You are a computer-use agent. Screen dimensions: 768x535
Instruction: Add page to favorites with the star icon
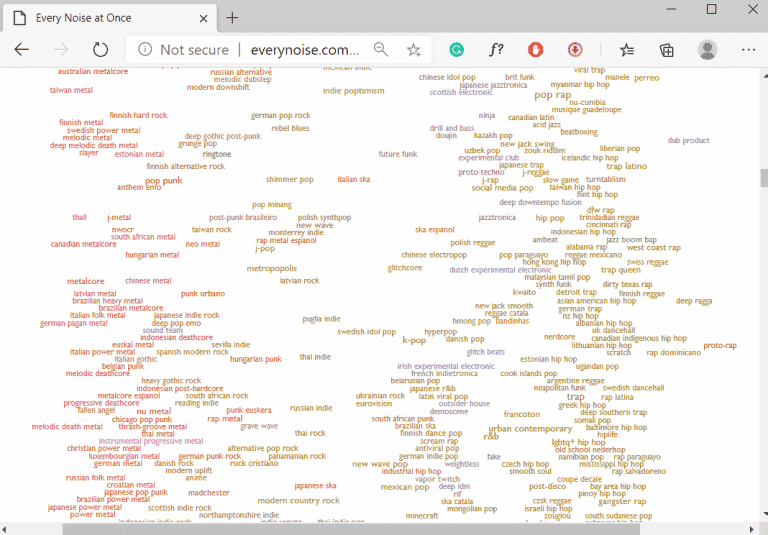413,49
